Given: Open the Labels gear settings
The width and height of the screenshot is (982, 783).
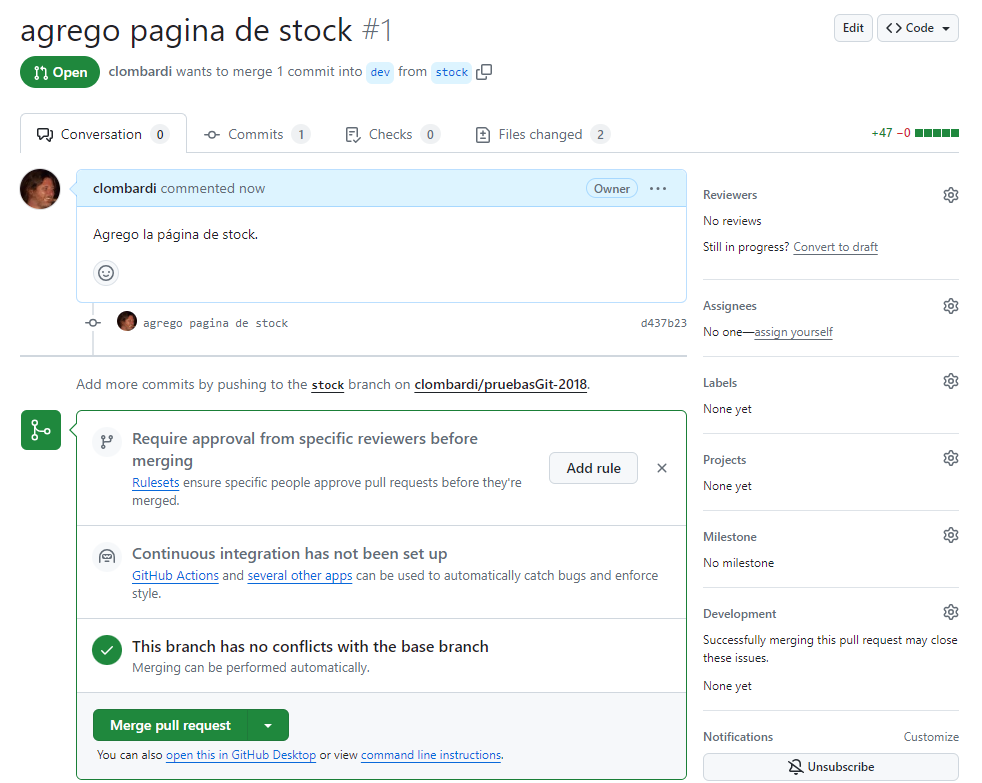Looking at the screenshot, I should 950,382.
